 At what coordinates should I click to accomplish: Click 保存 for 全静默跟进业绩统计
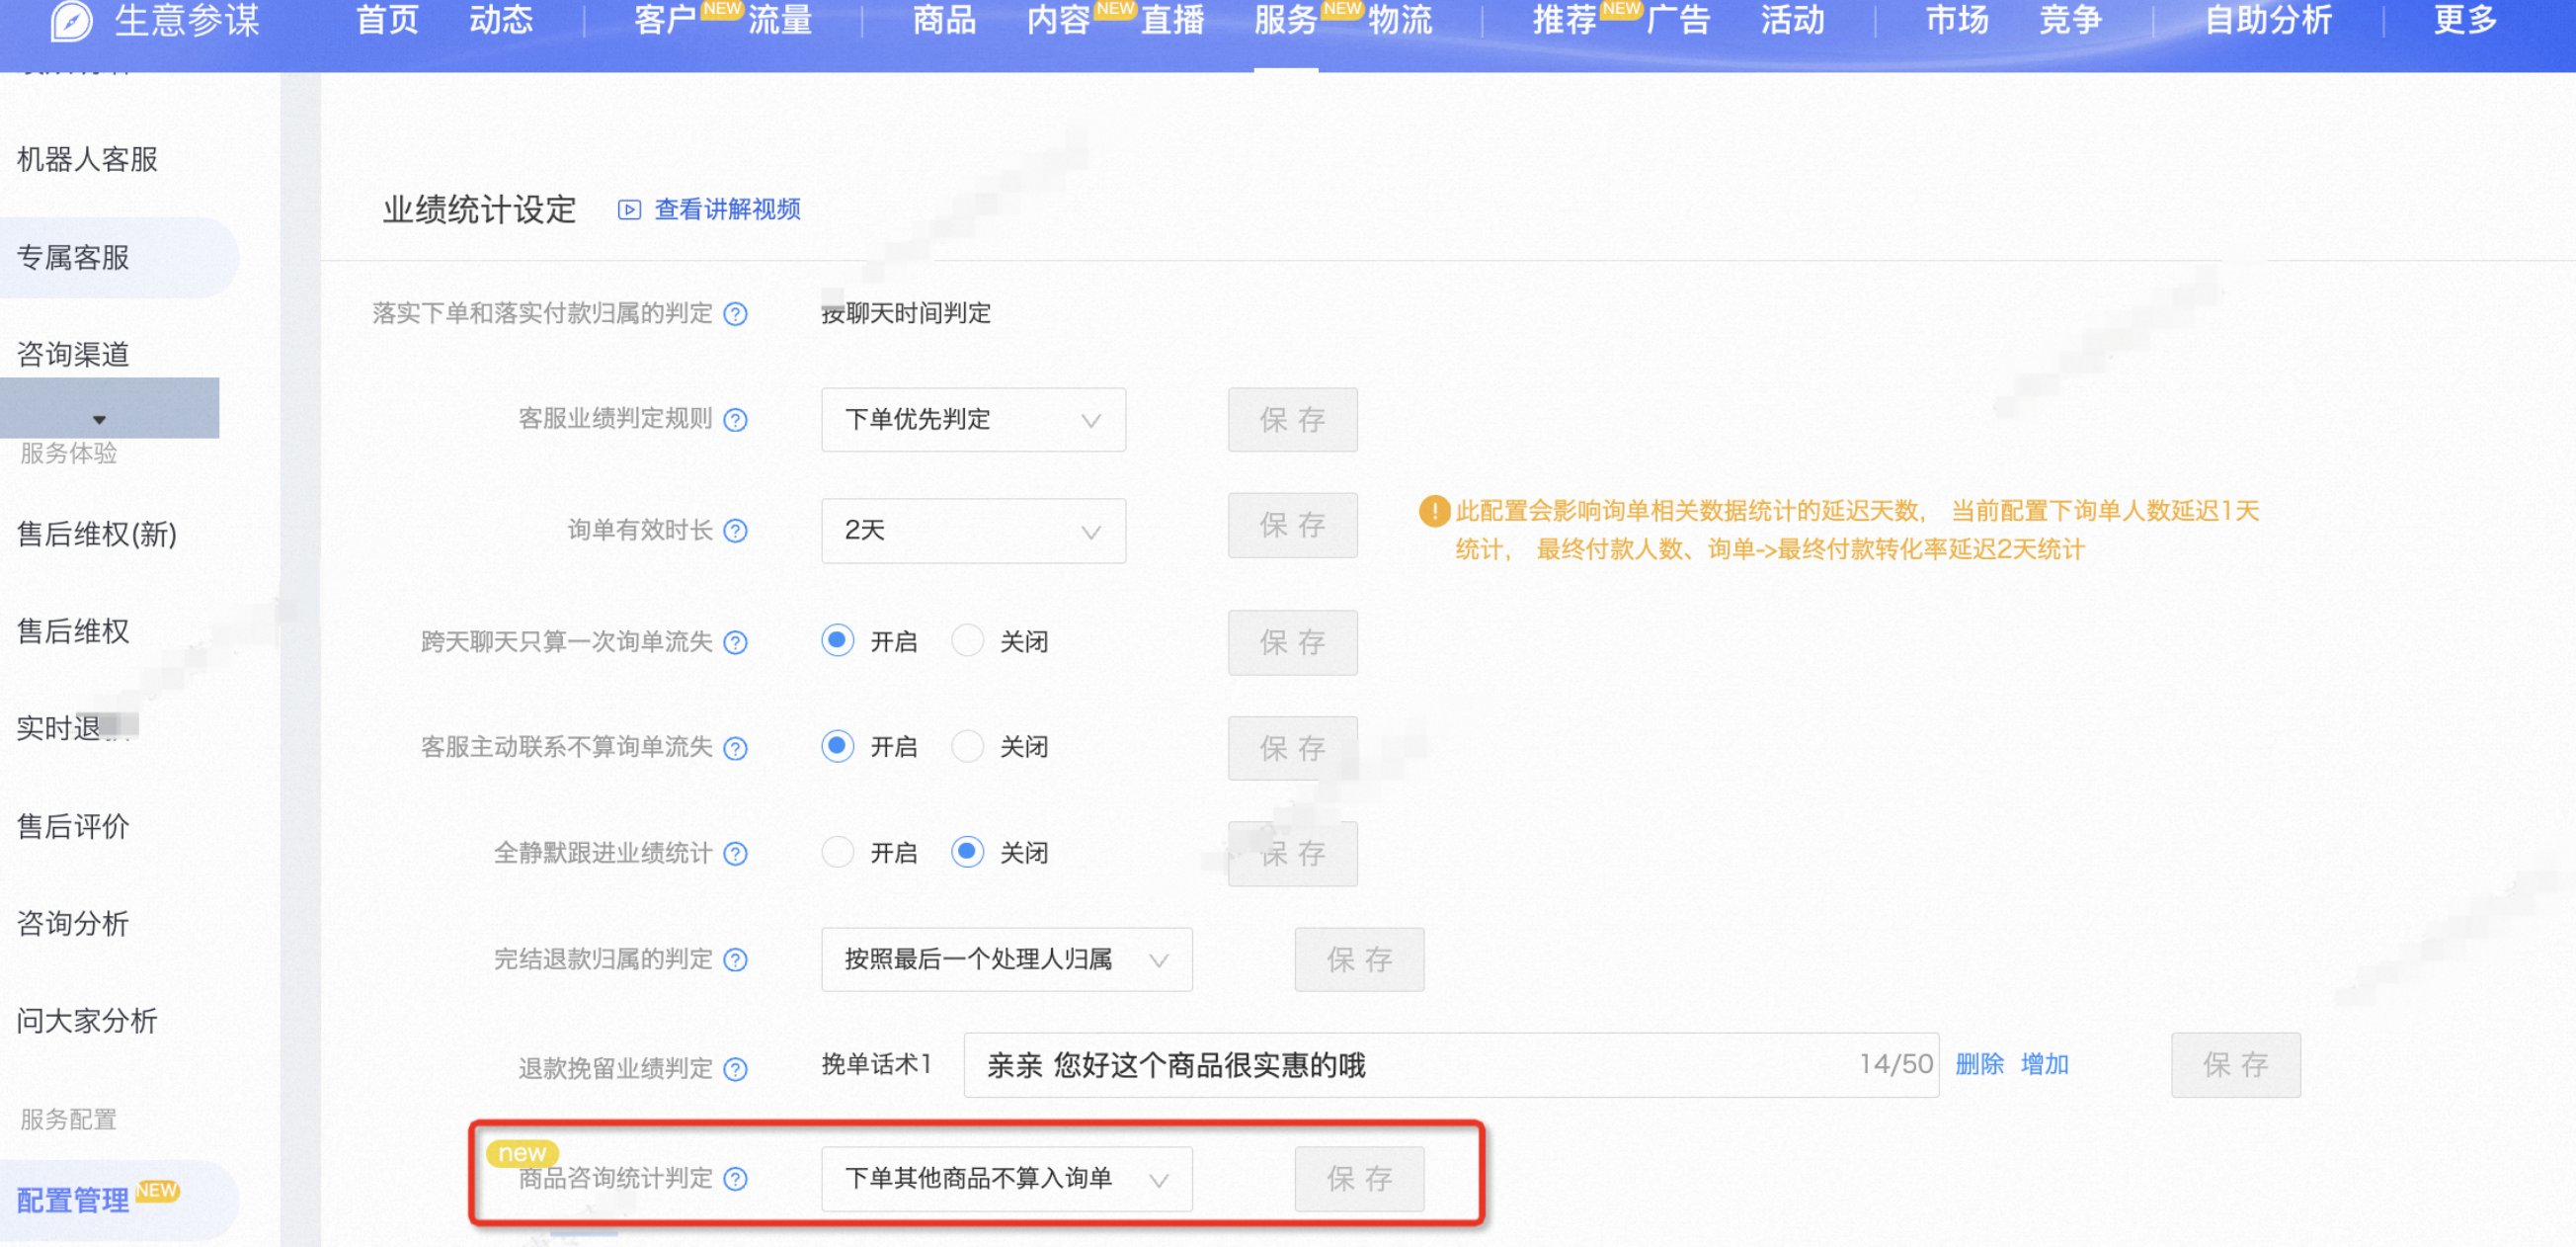coord(1292,854)
